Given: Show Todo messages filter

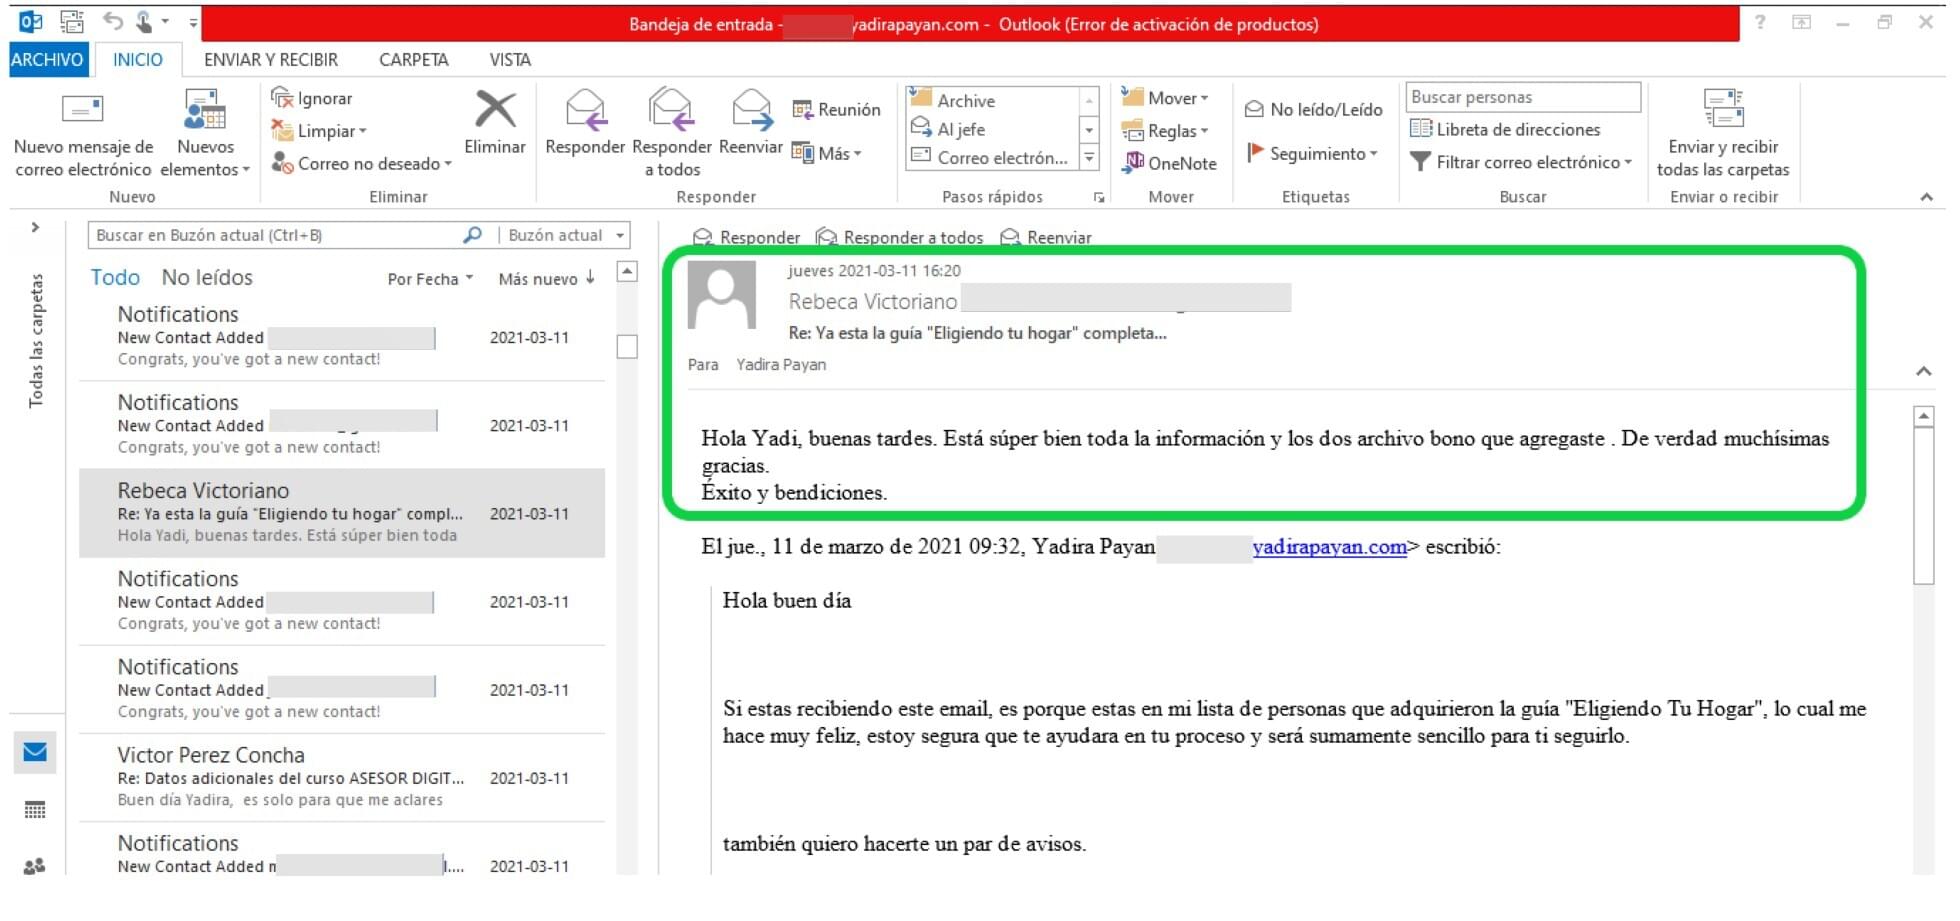Looking at the screenshot, I should tap(115, 277).
